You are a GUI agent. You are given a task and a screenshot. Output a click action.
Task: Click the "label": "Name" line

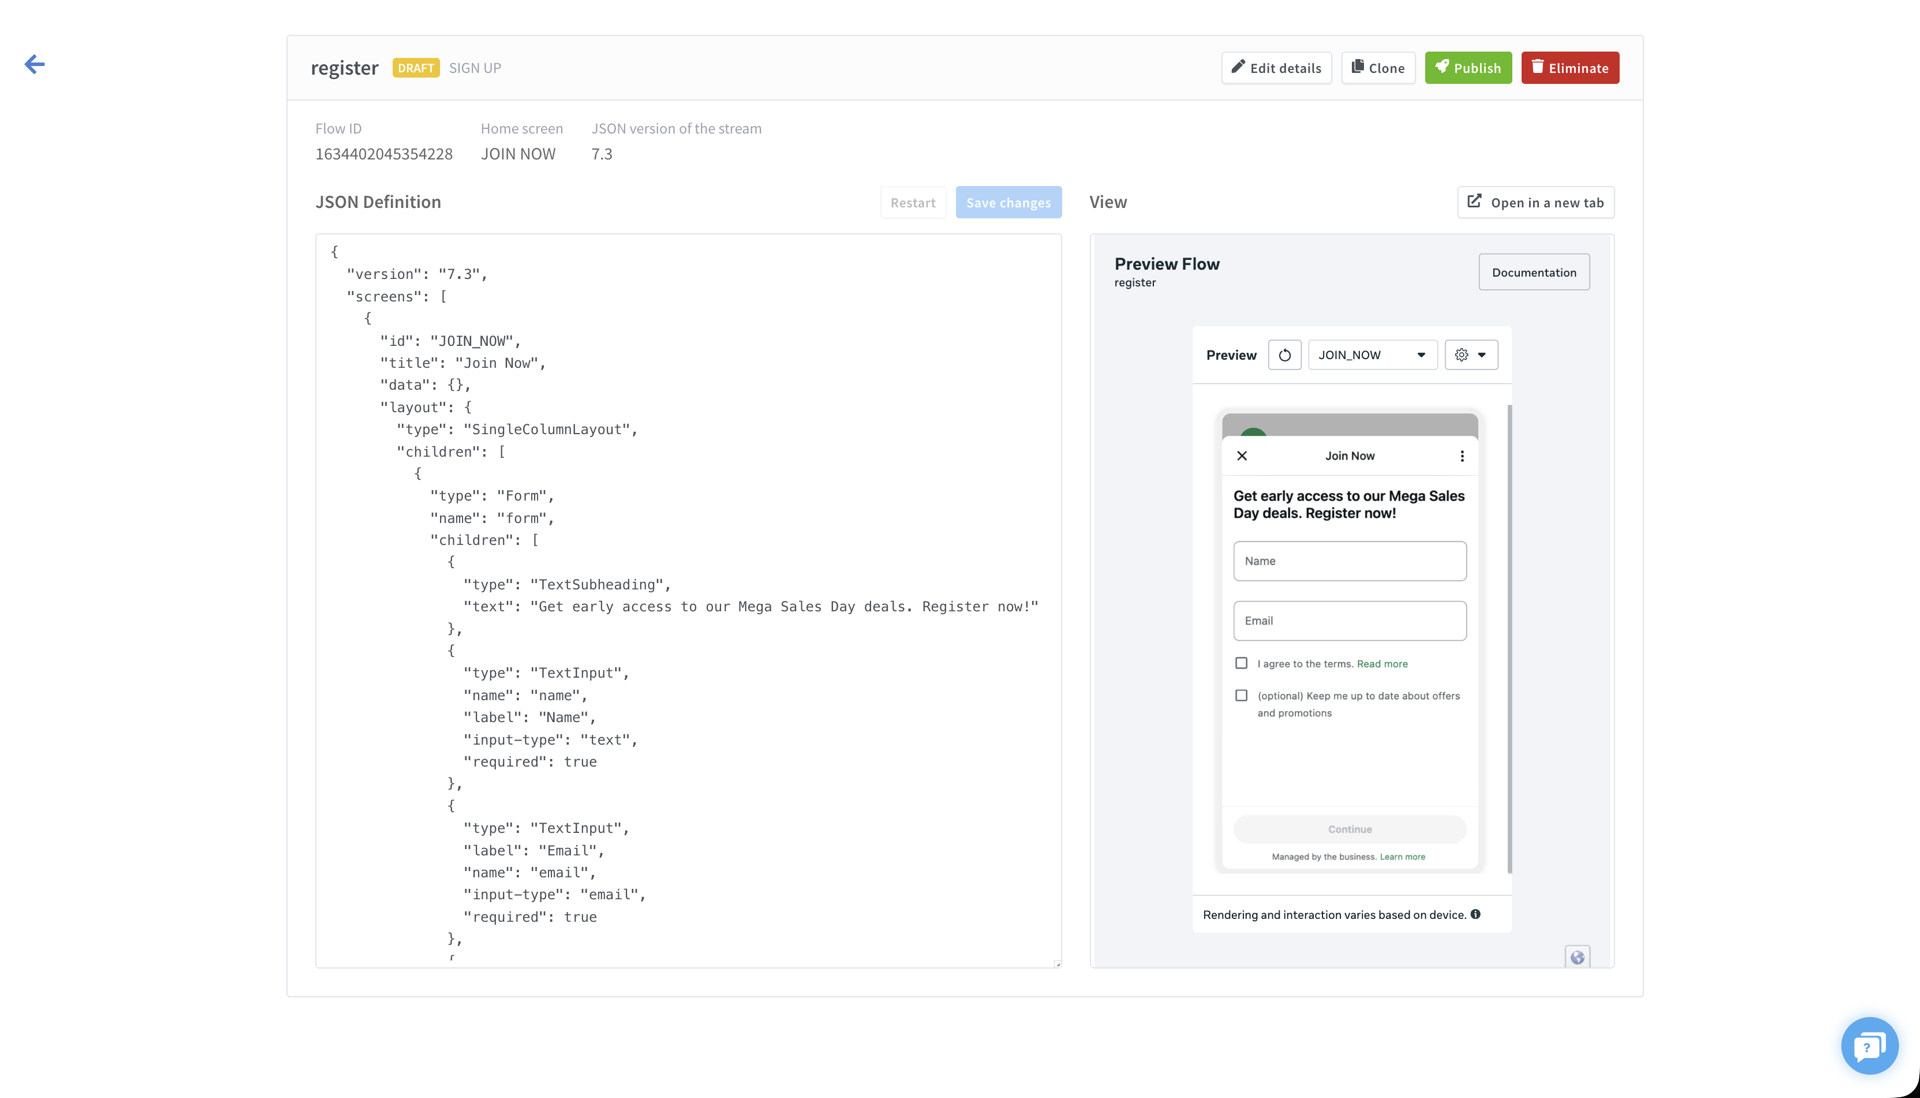coord(529,717)
